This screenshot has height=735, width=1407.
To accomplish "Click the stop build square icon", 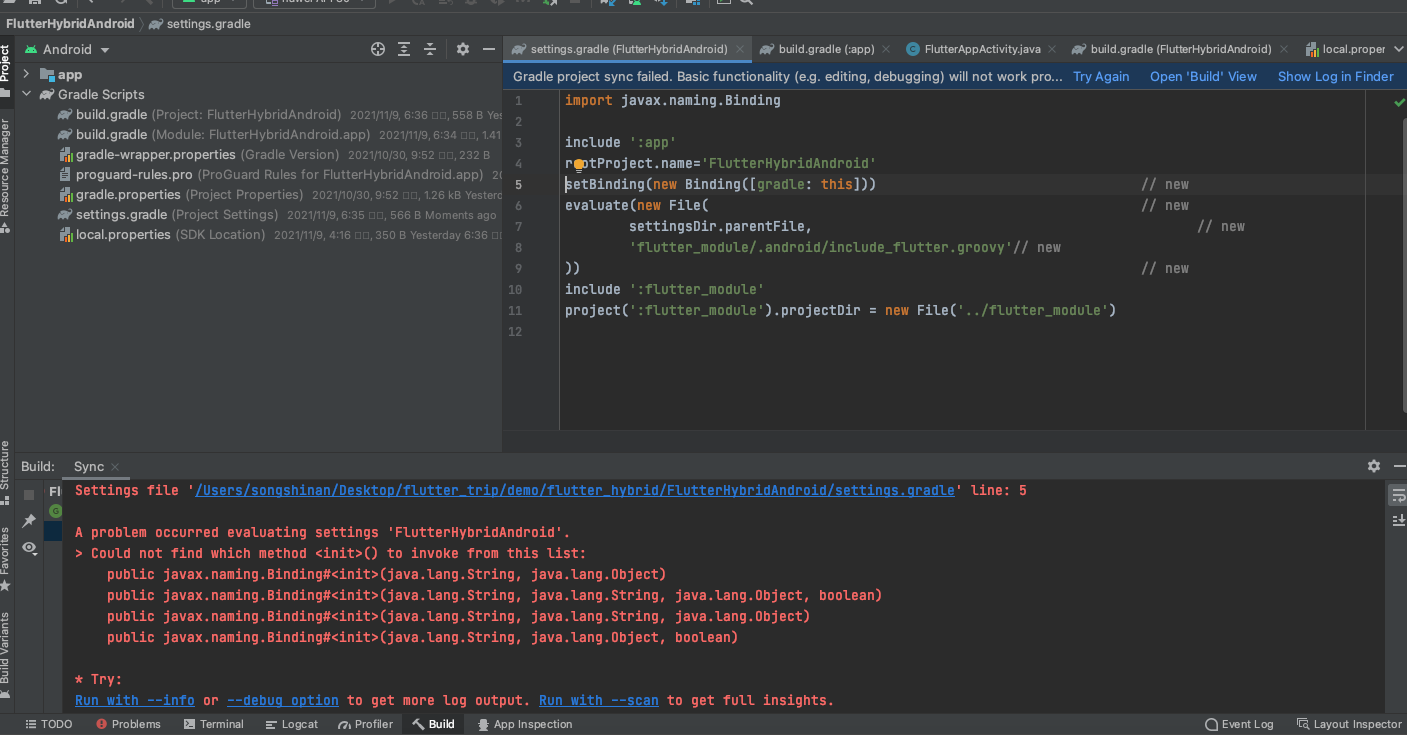I will click(x=29, y=495).
